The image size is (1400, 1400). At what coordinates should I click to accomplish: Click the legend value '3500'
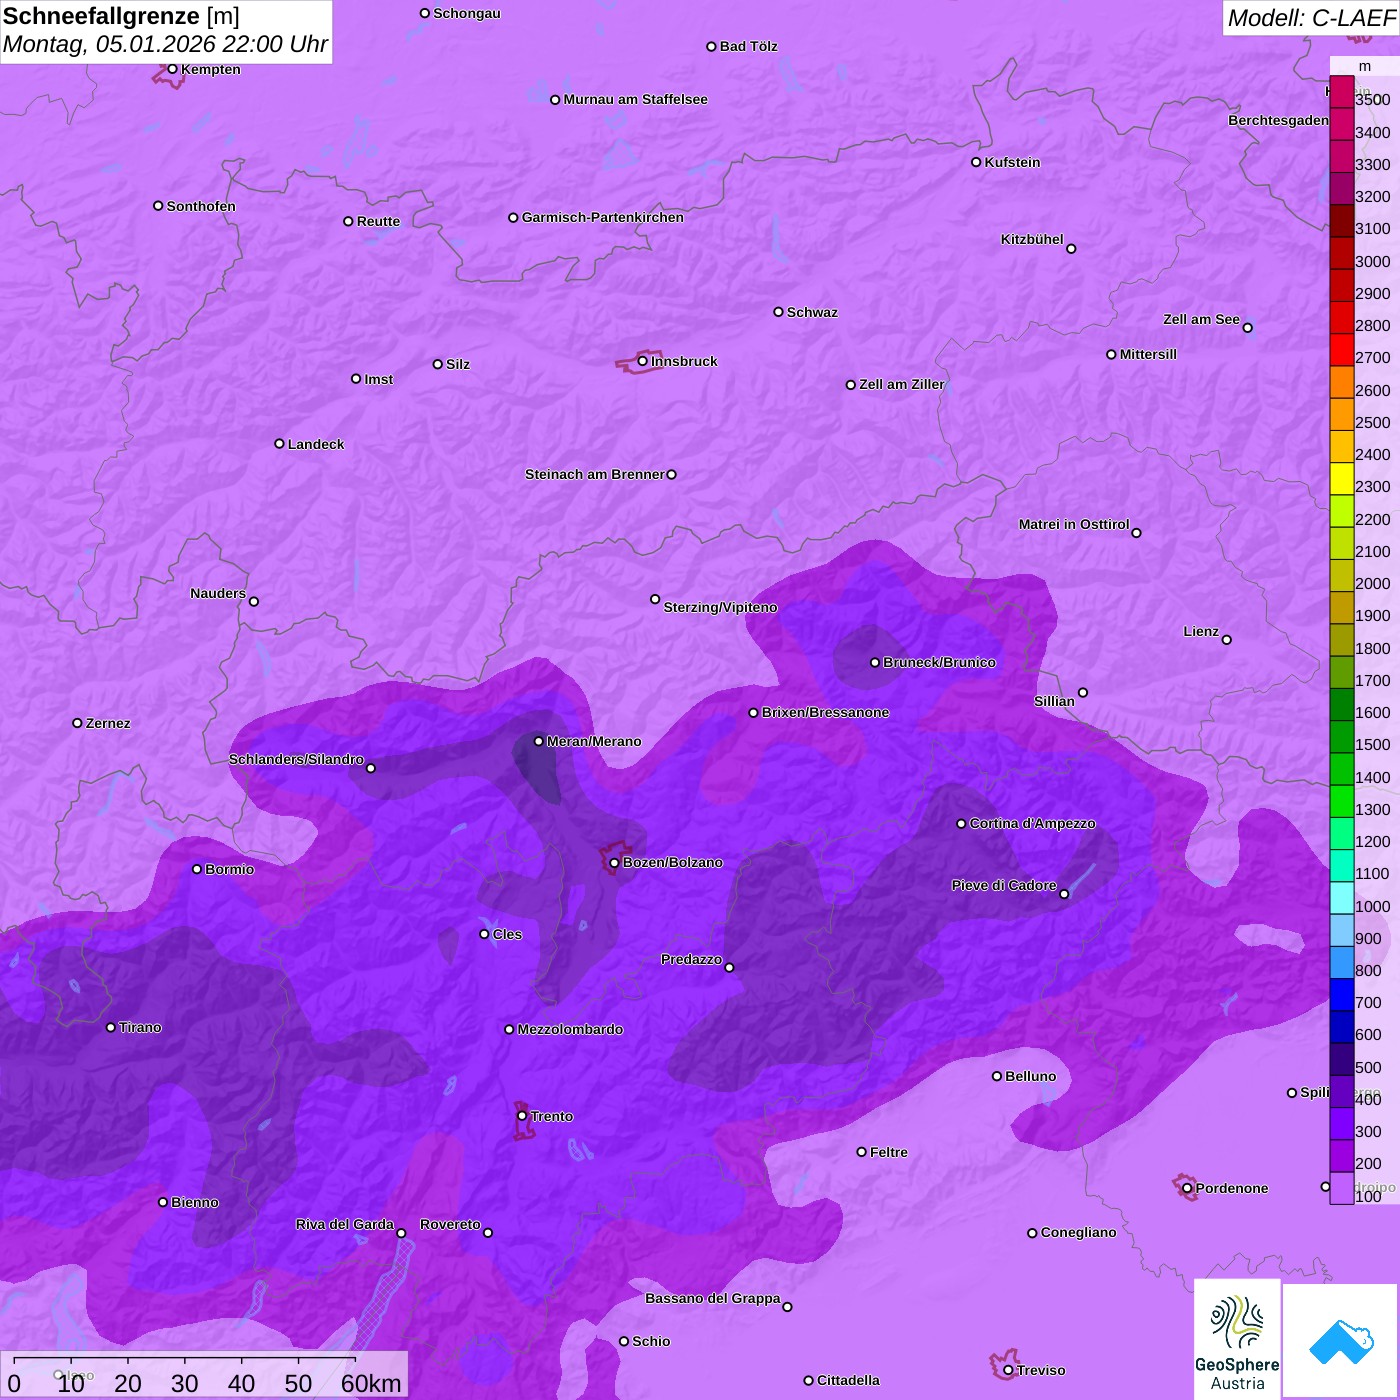(1373, 100)
